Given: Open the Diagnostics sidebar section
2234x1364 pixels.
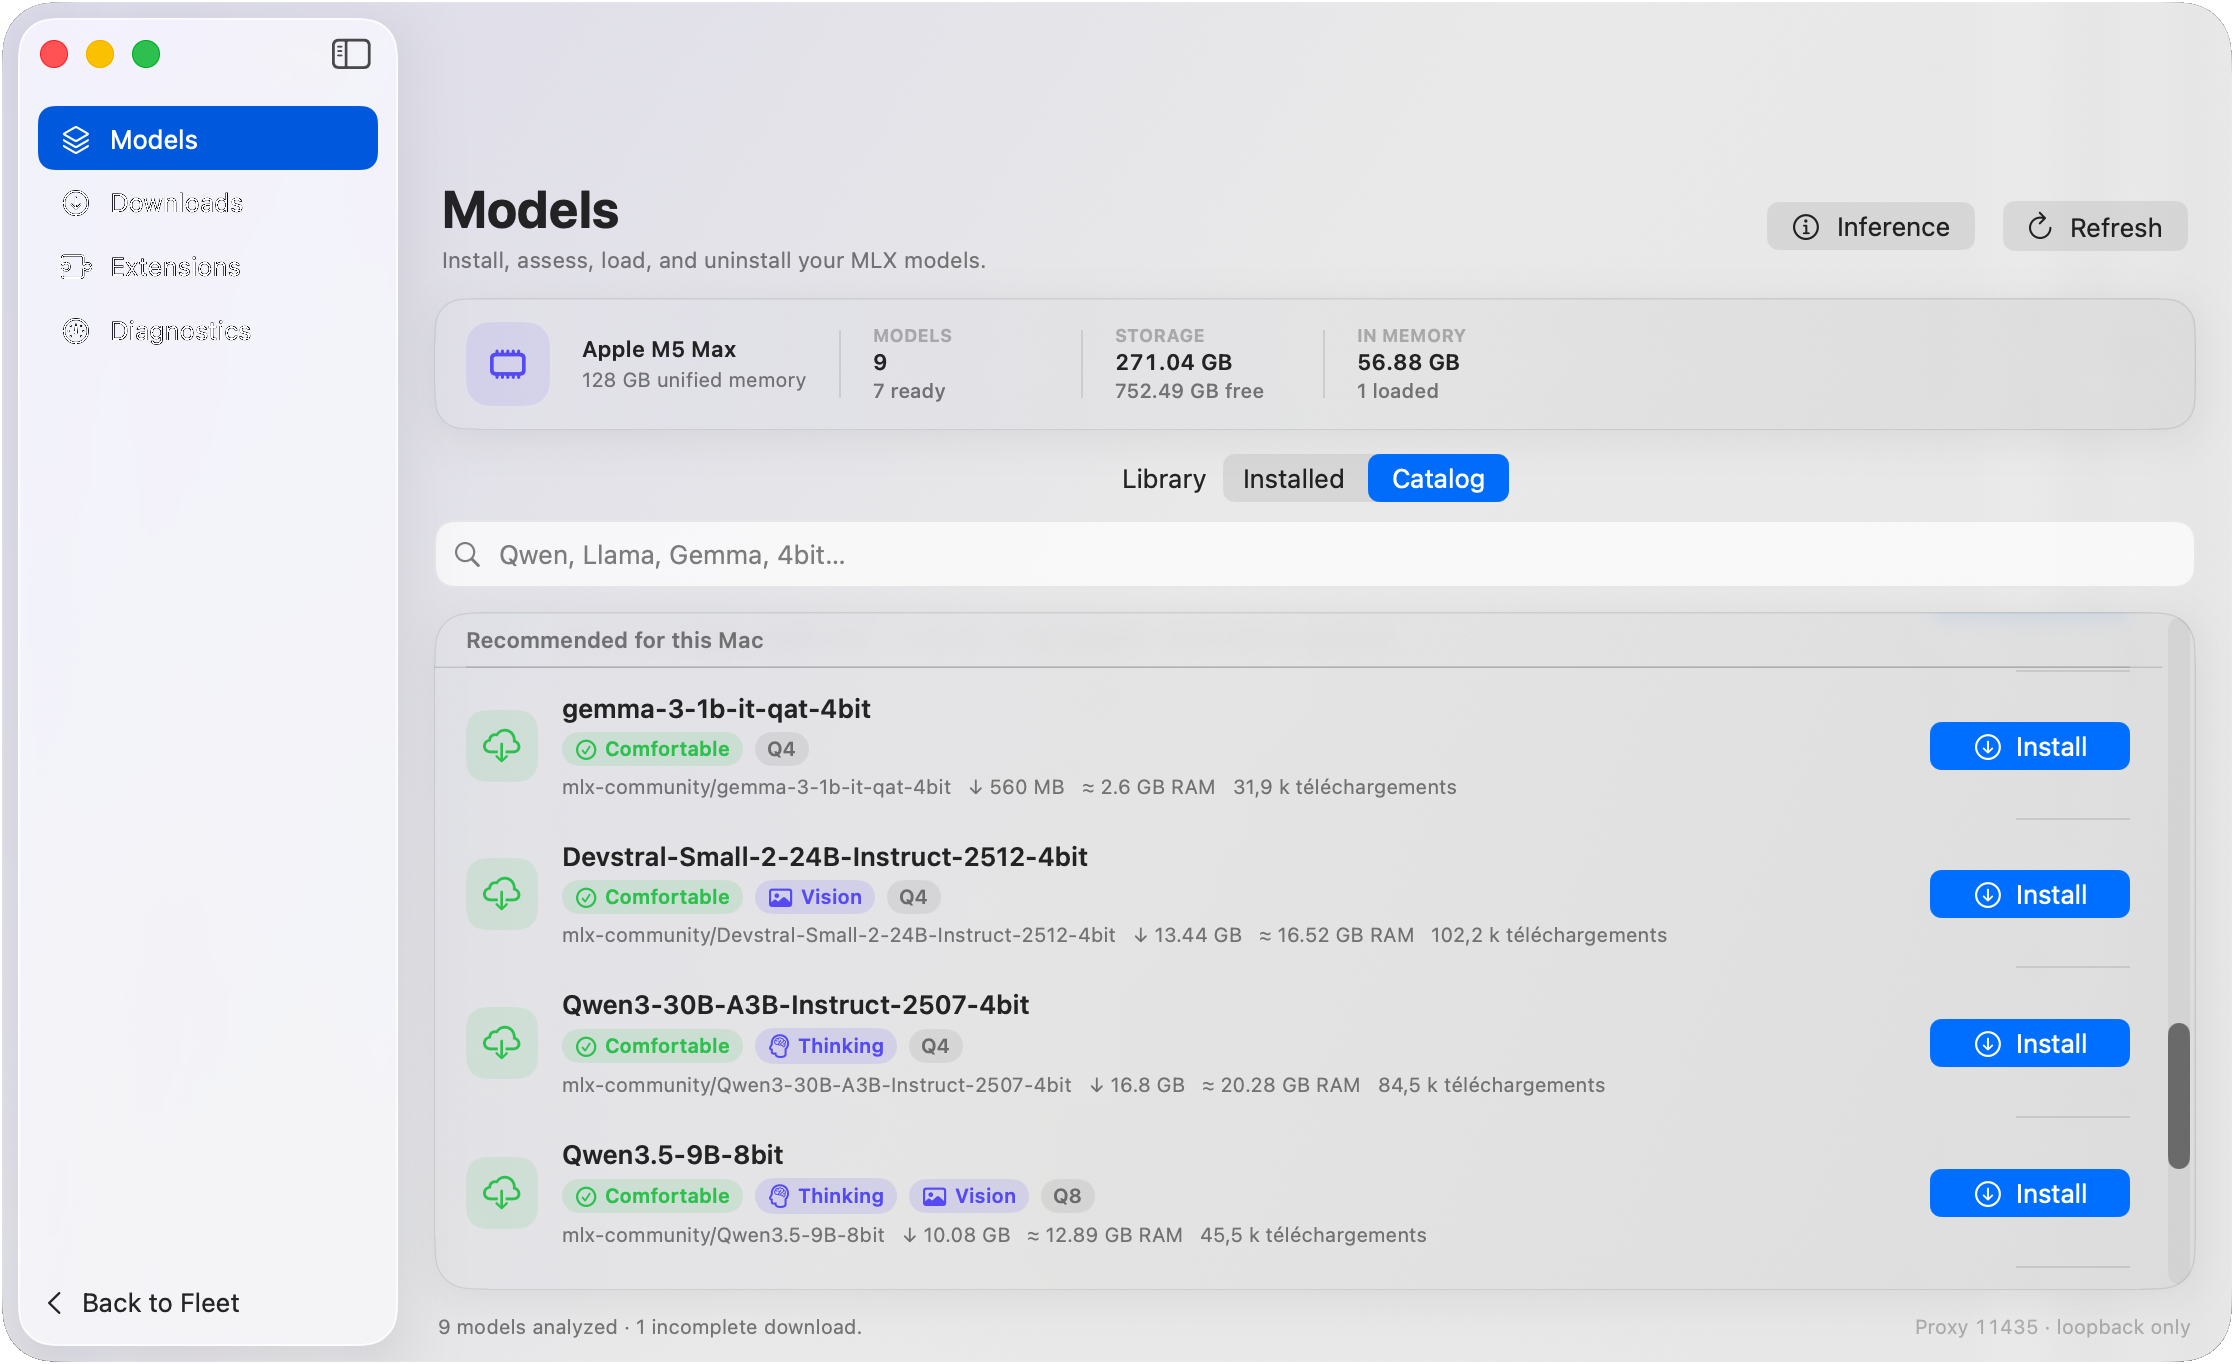Looking at the screenshot, I should [x=208, y=331].
